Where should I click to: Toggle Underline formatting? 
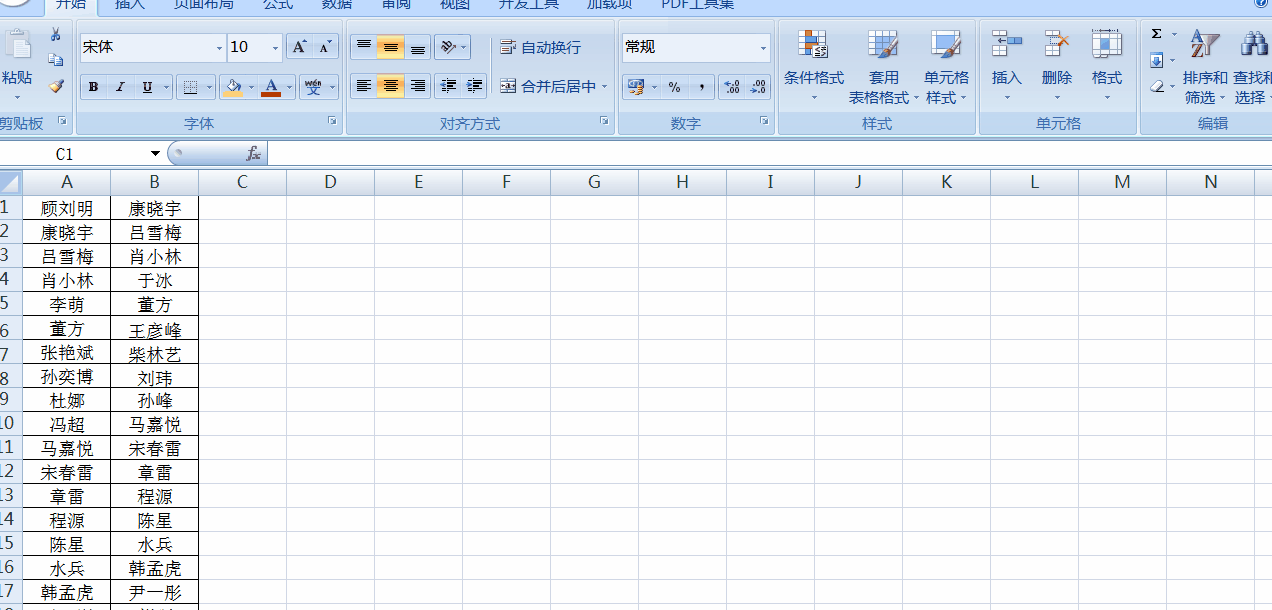click(147, 87)
